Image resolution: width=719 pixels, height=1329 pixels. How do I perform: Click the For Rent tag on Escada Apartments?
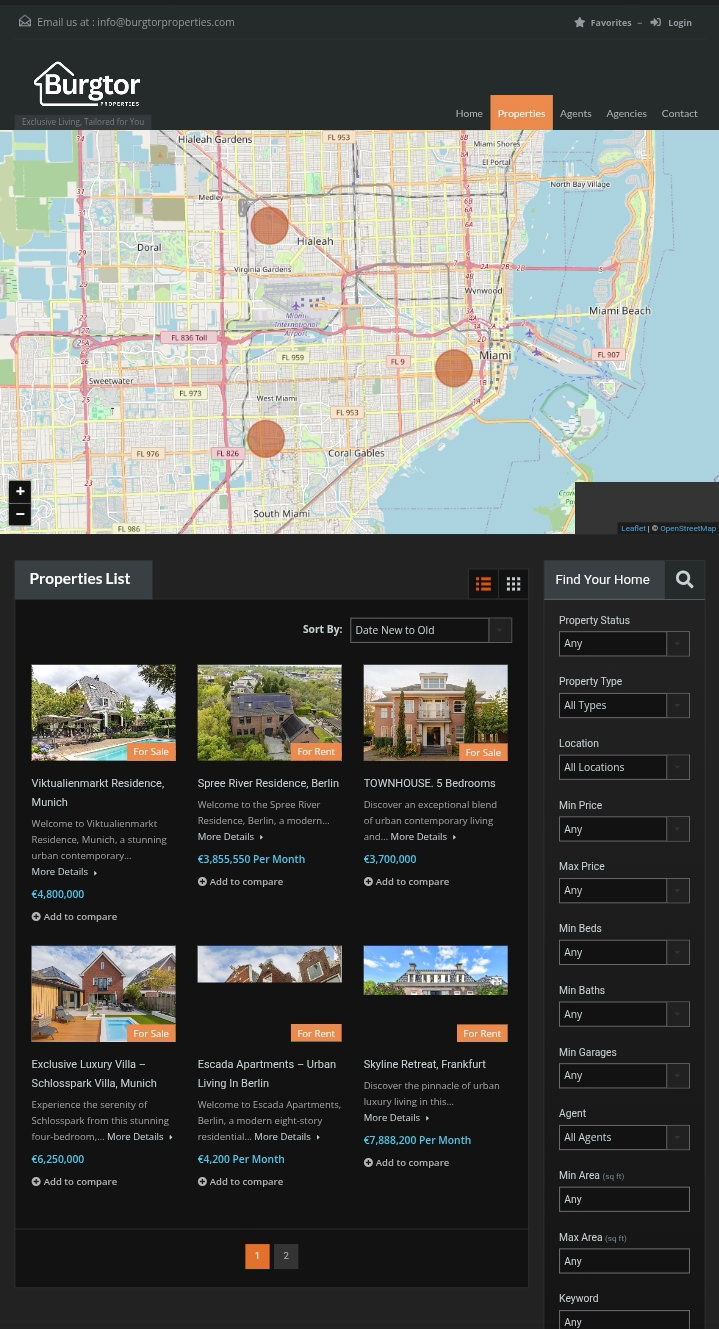(316, 1033)
